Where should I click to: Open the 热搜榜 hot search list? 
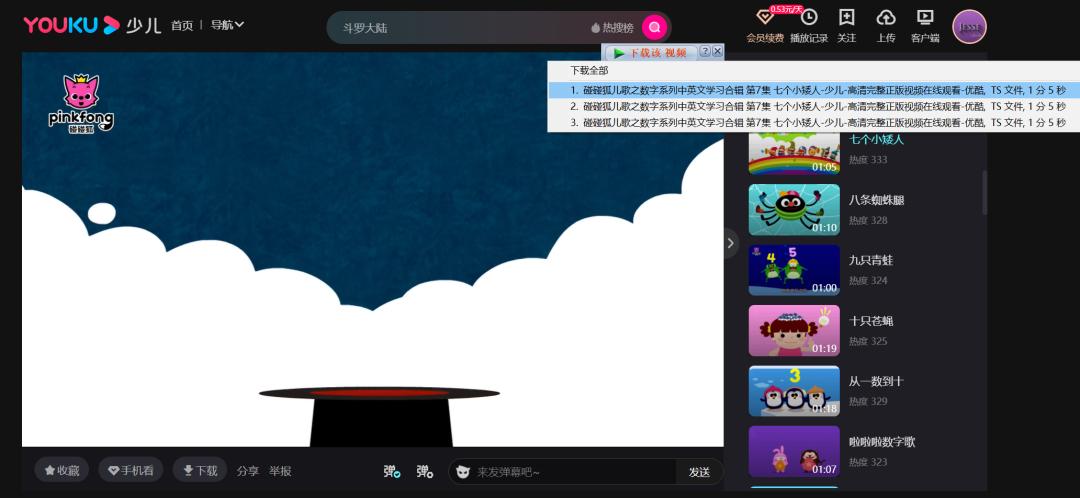click(612, 28)
